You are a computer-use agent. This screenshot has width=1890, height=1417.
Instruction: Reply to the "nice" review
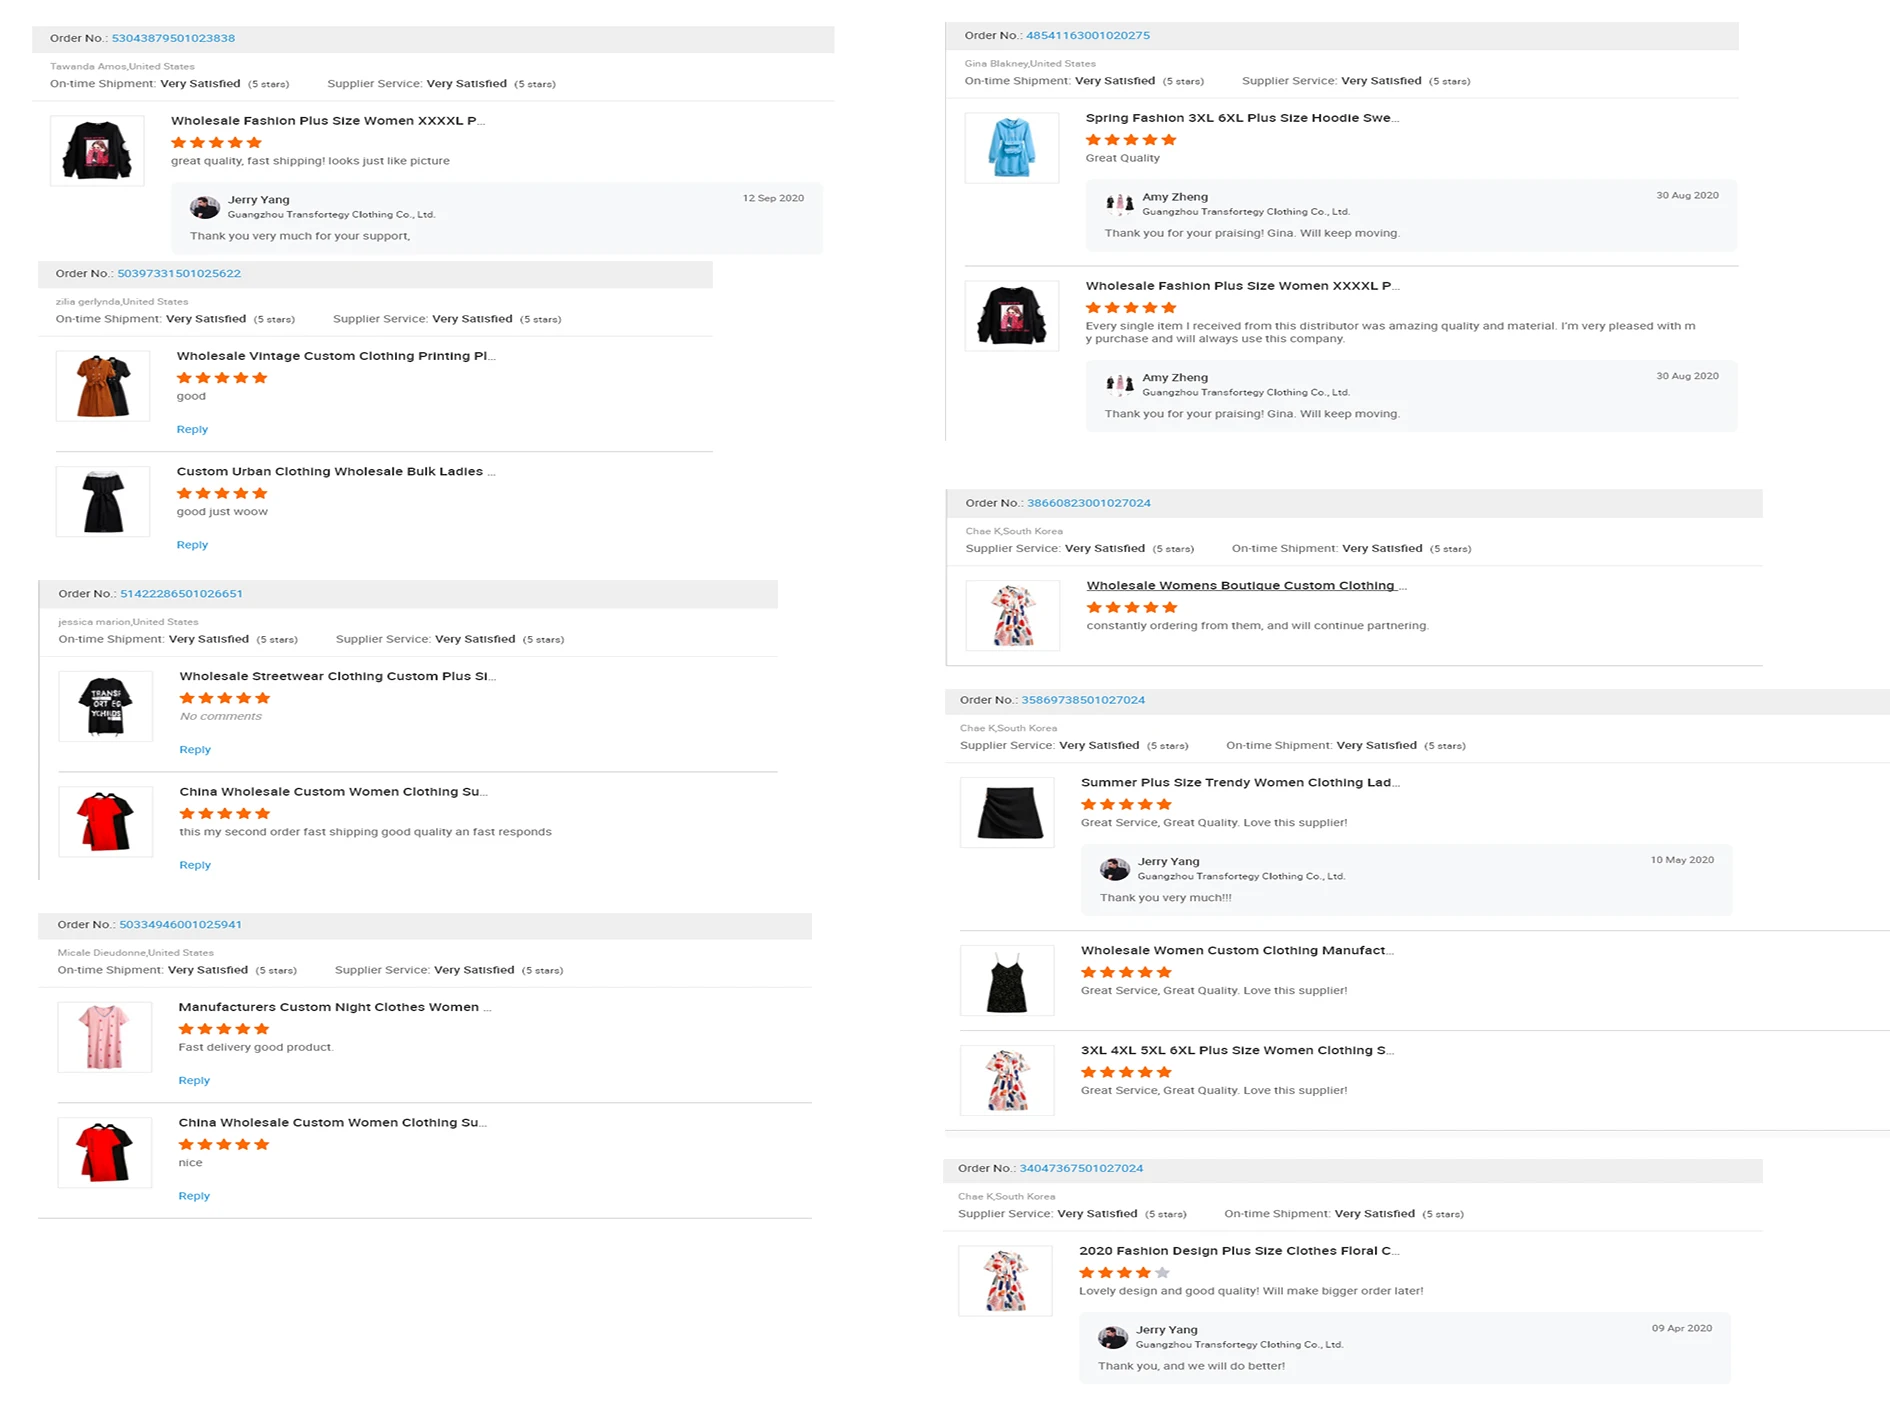pyautogui.click(x=194, y=1196)
